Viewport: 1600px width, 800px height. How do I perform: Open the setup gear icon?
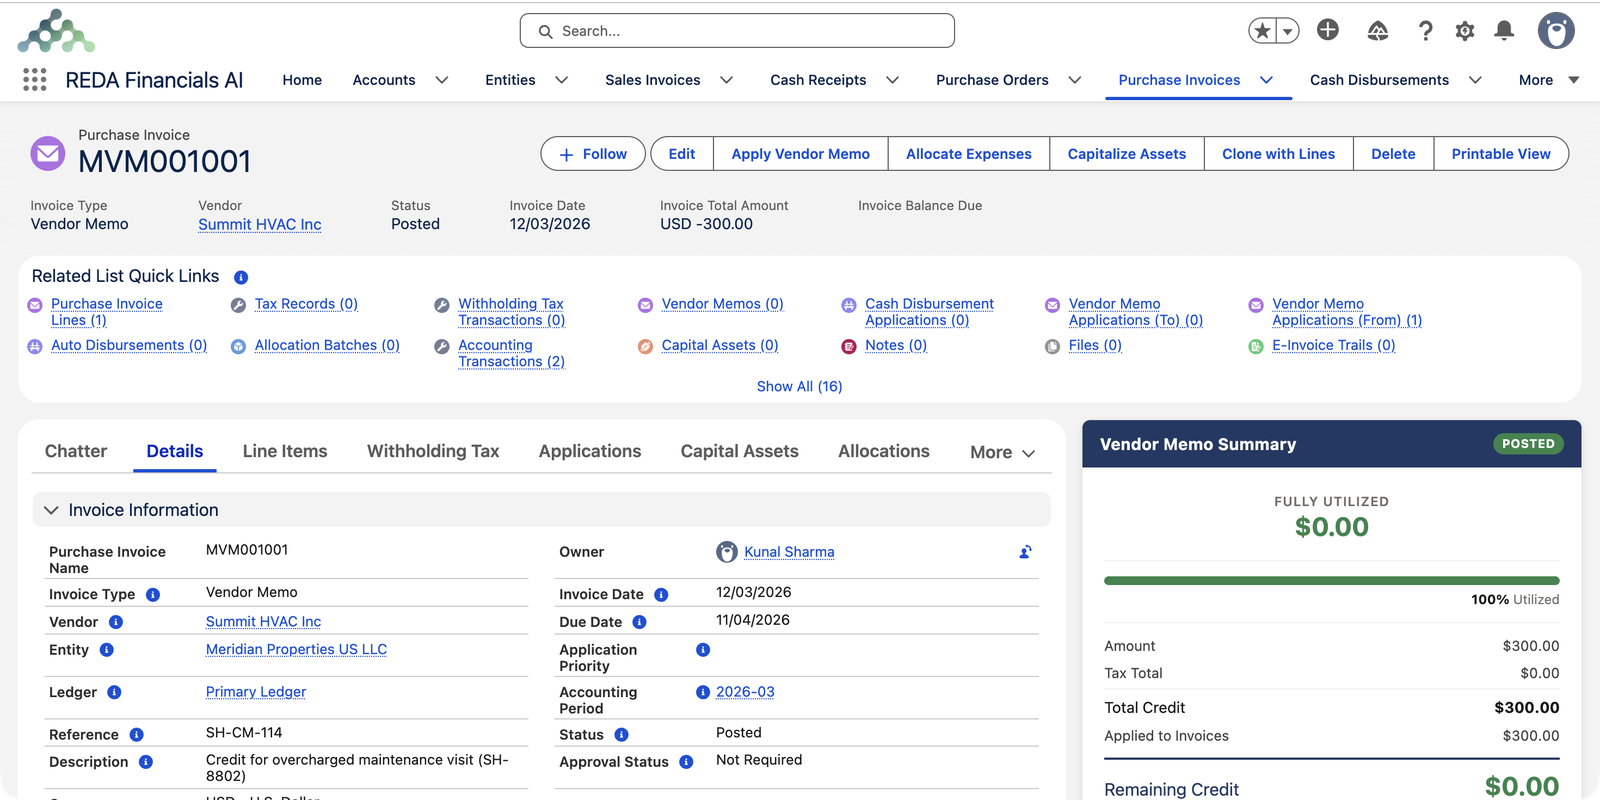point(1465,31)
